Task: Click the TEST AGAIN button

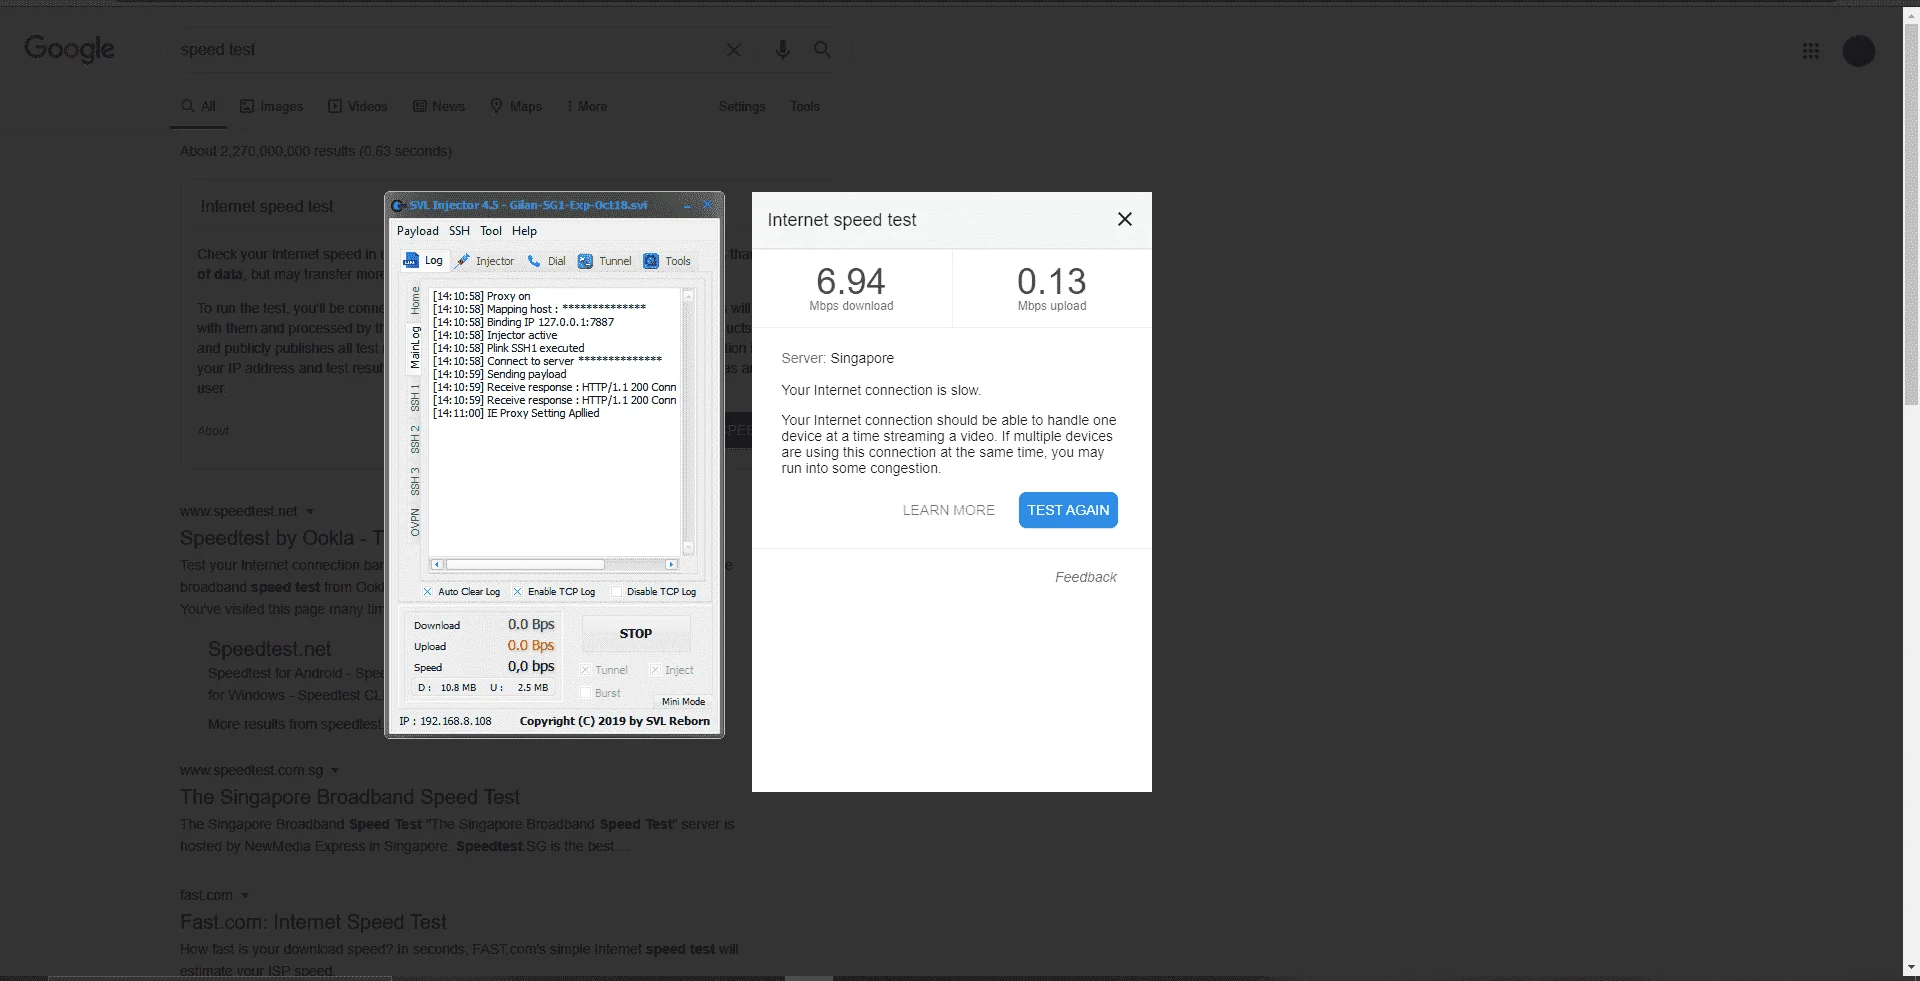Action: 1068,510
